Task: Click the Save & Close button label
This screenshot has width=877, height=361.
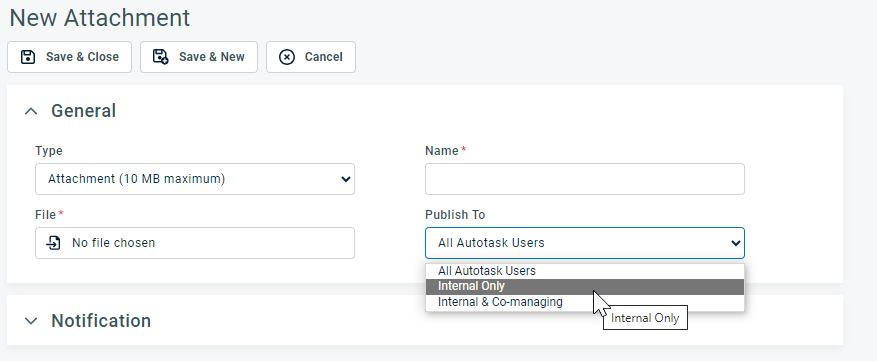Action: coord(82,57)
